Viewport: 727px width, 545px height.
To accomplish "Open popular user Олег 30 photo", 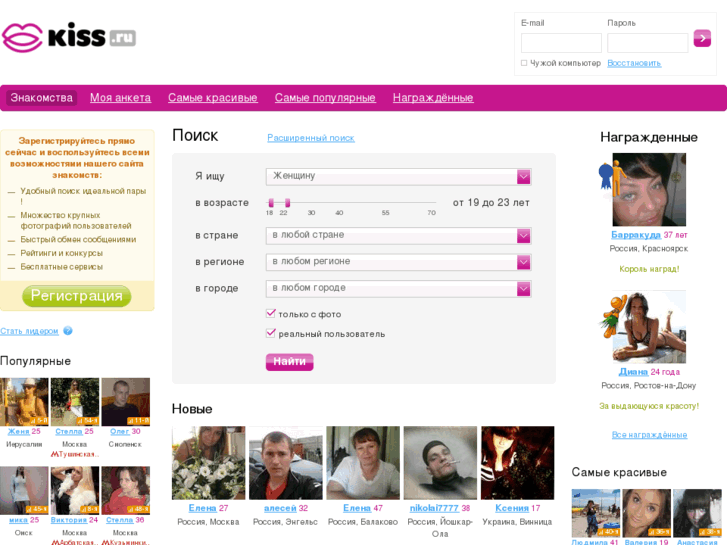I will pyautogui.click(x=126, y=402).
